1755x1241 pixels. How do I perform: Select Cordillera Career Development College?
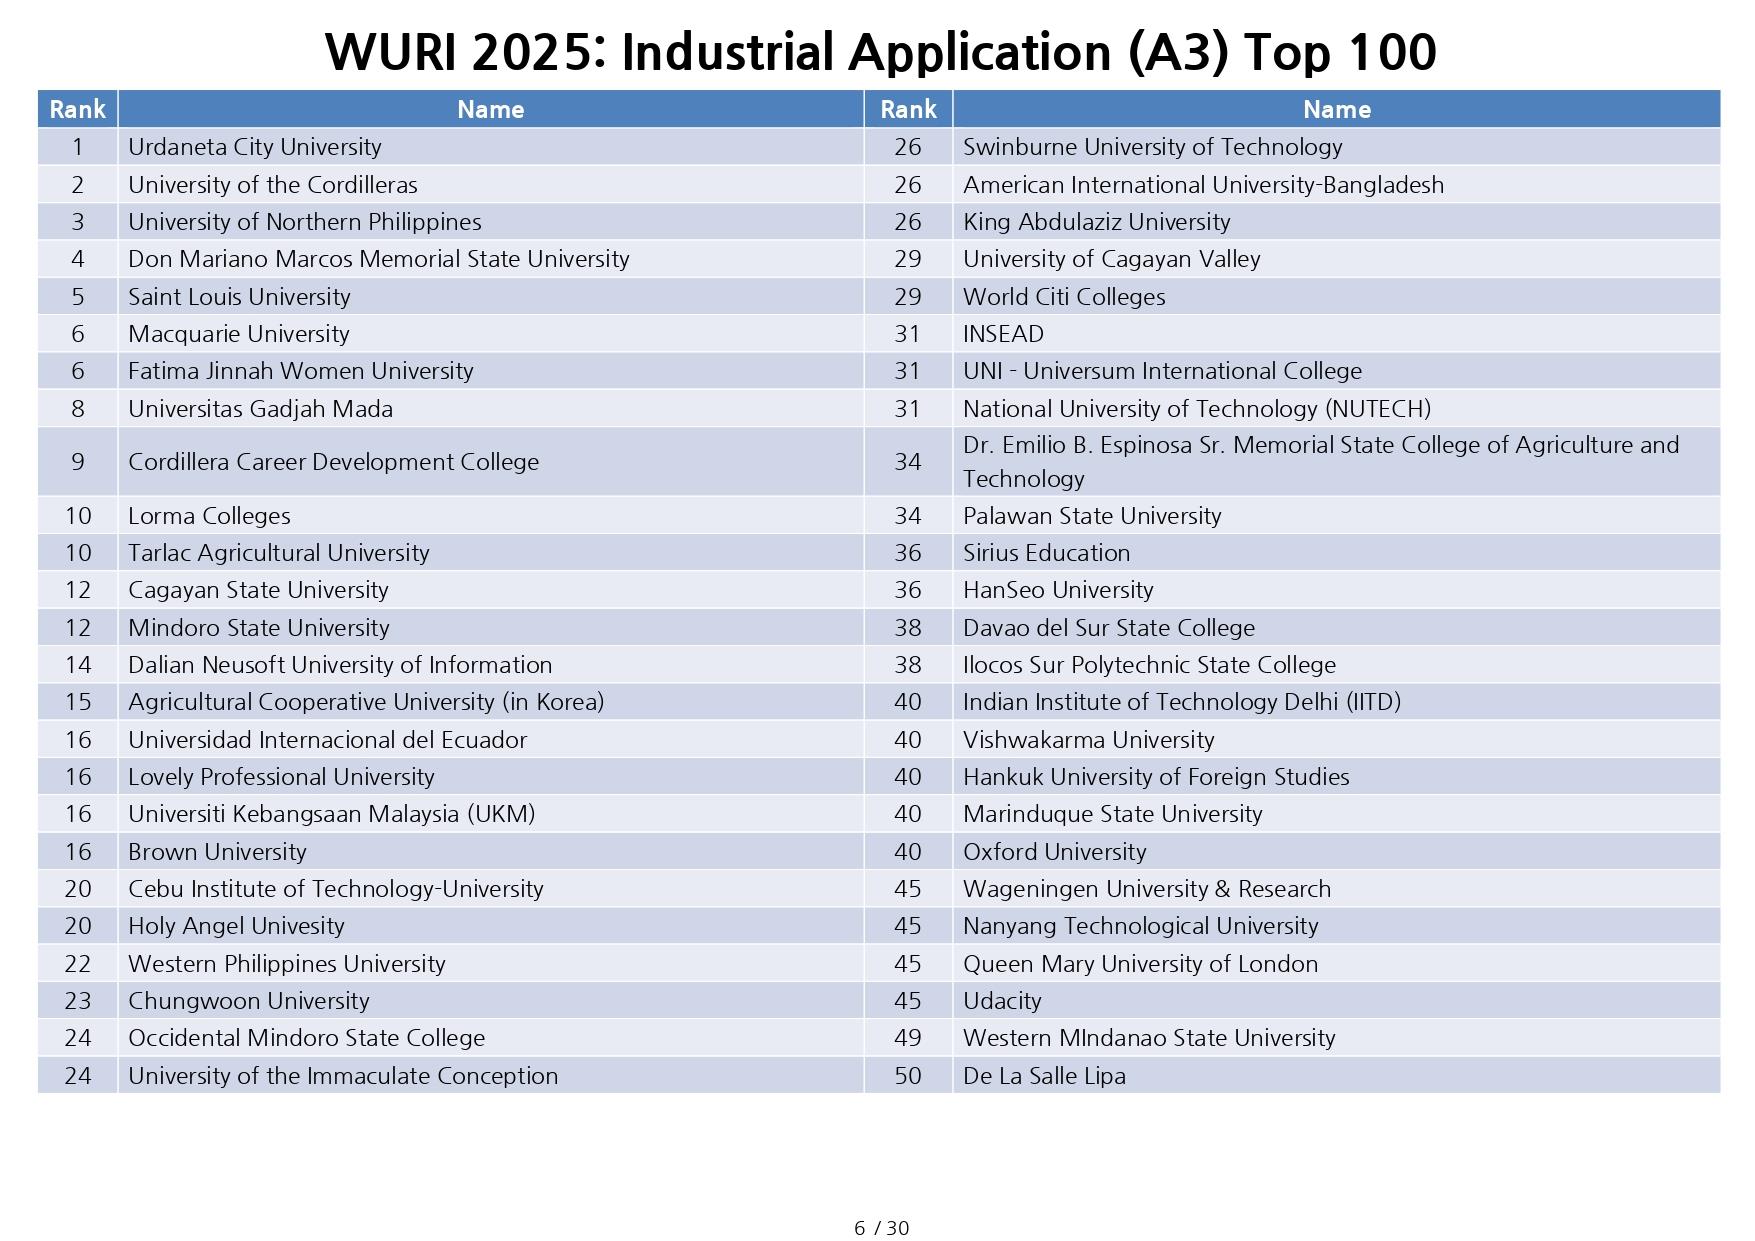[x=334, y=462]
